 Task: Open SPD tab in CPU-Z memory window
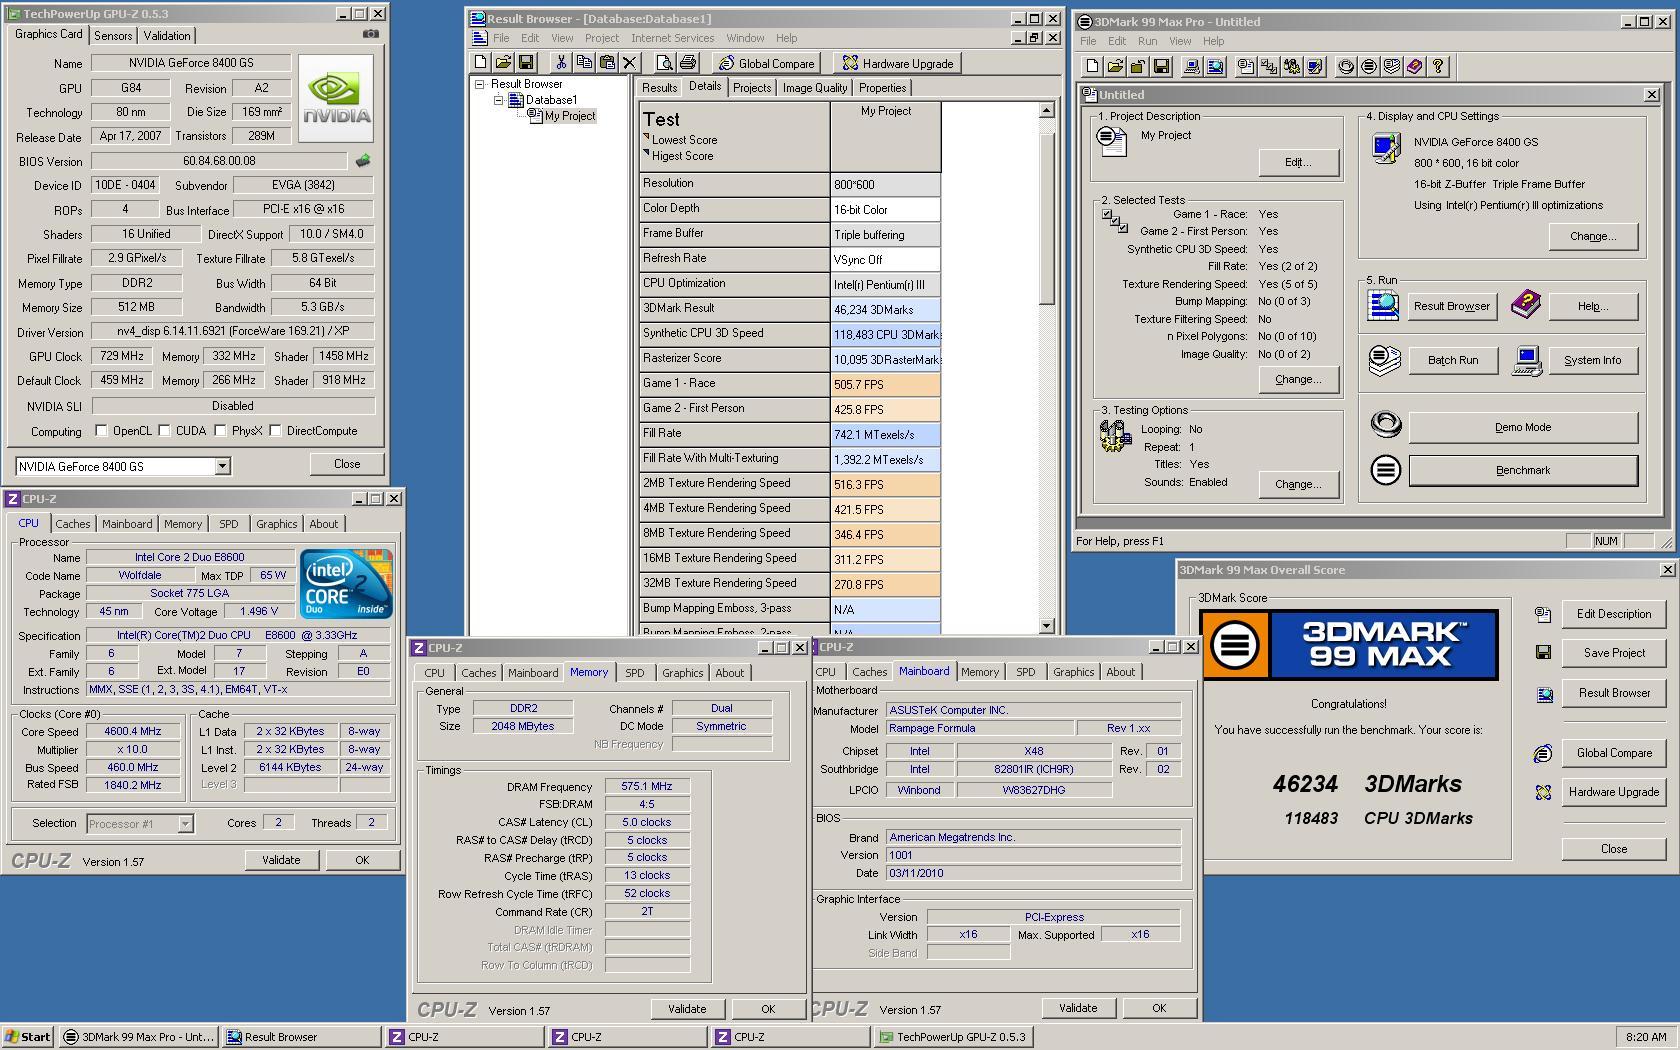(x=634, y=673)
